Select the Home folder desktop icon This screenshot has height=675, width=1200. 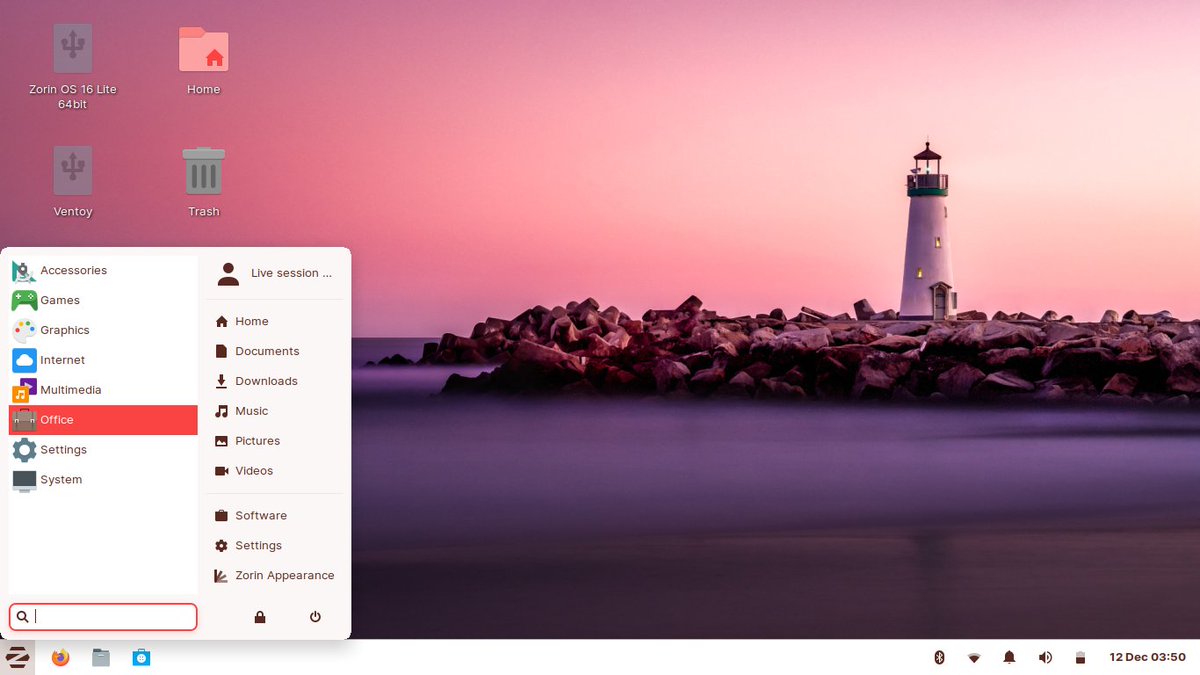point(204,61)
